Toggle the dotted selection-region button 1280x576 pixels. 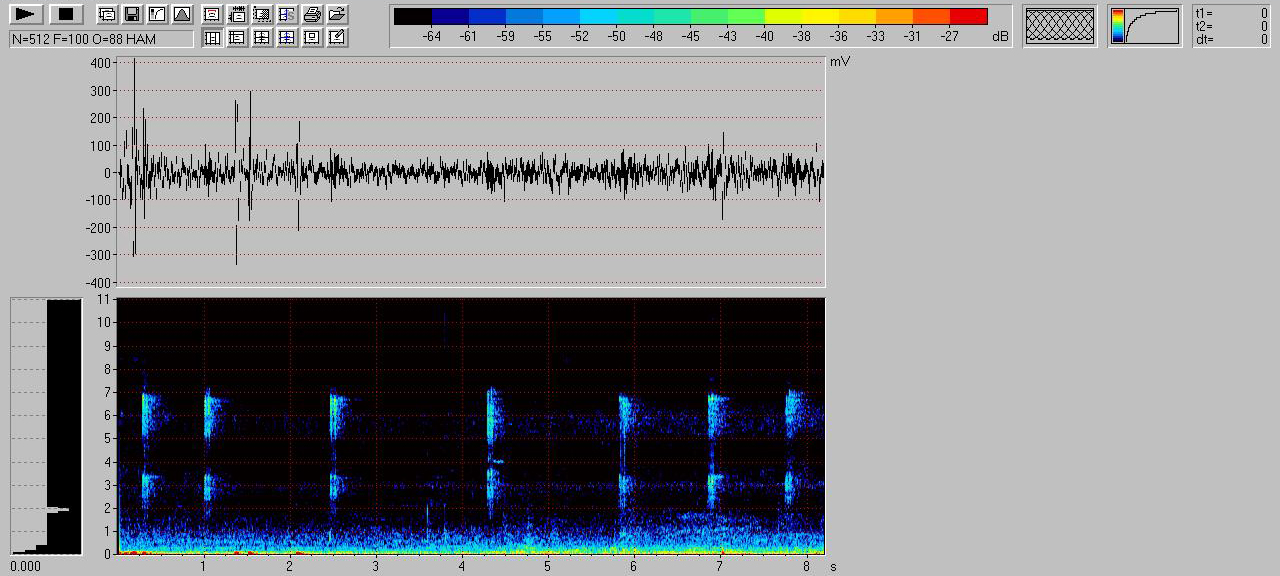pos(262,14)
